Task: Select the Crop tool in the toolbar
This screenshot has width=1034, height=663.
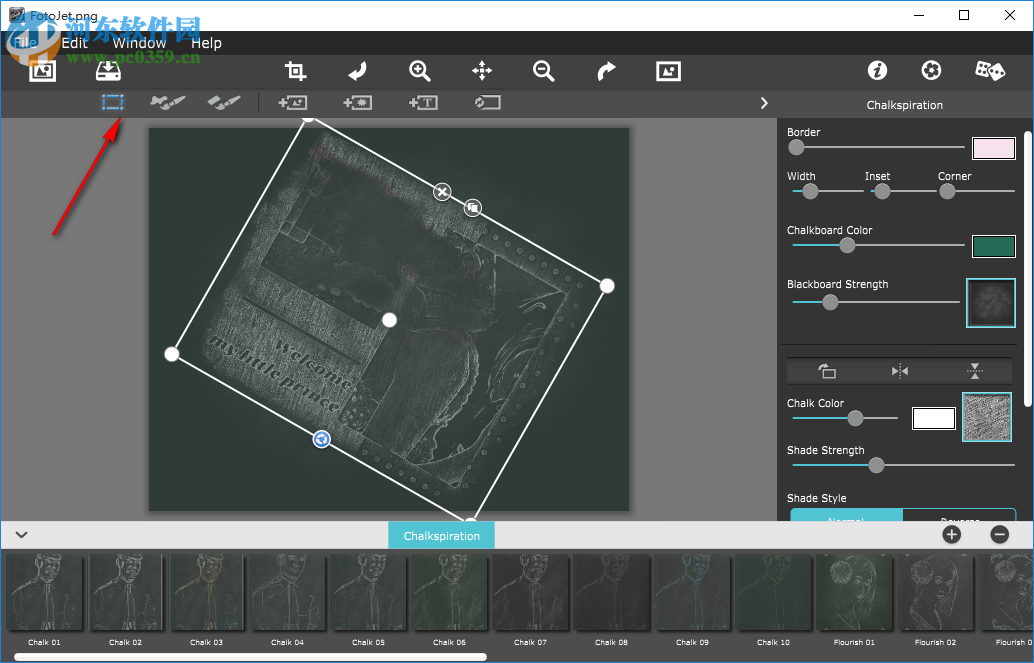Action: coord(295,71)
